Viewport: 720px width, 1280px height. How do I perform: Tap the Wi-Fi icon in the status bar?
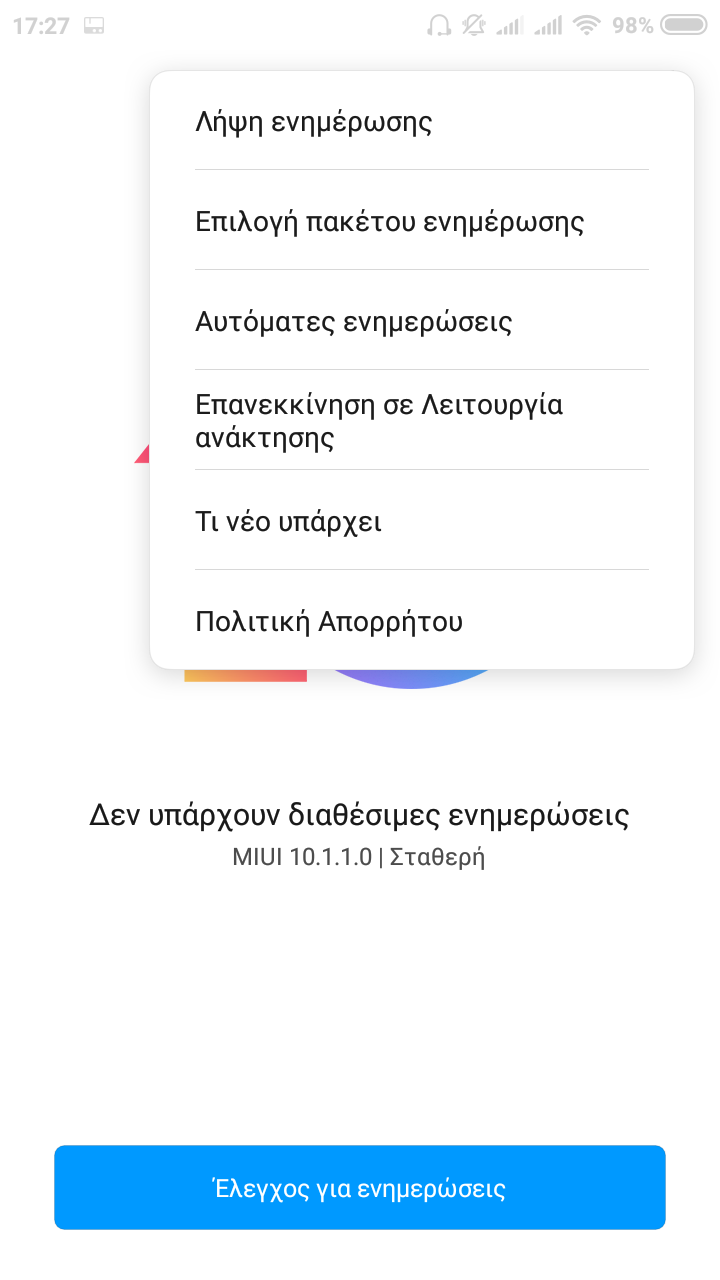pos(586,26)
